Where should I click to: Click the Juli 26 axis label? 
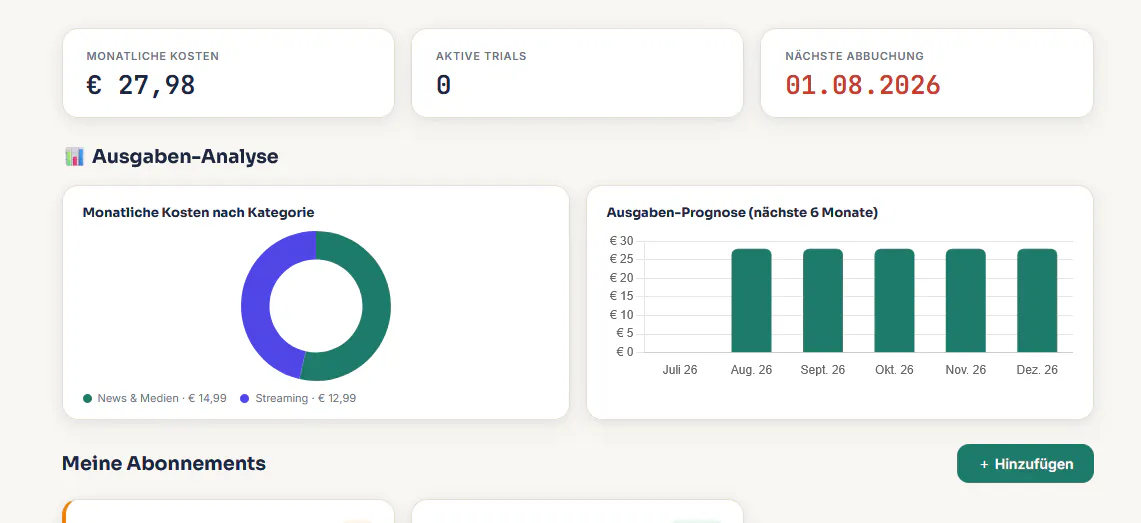(680, 370)
